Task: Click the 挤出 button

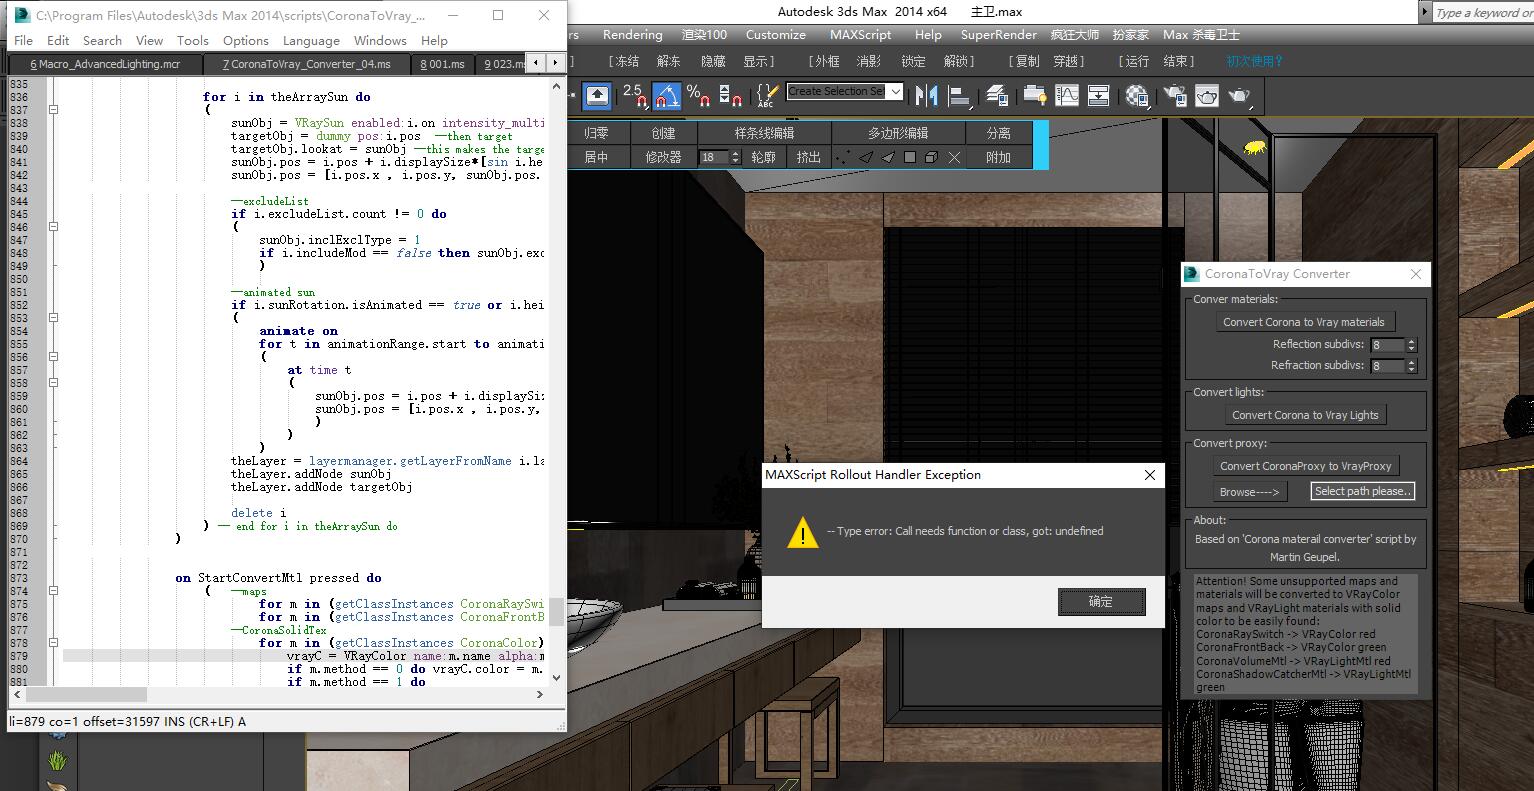Action: point(808,157)
